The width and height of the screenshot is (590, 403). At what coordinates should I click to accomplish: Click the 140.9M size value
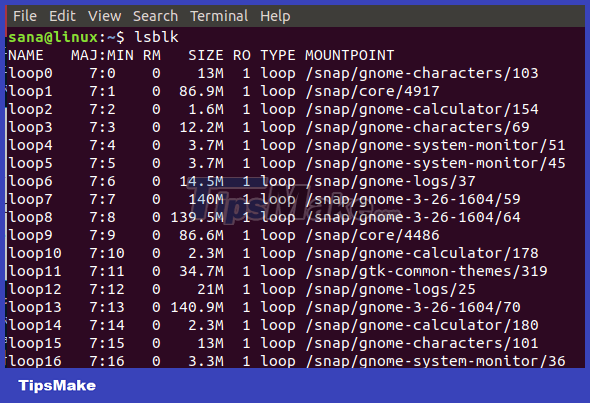click(x=197, y=307)
